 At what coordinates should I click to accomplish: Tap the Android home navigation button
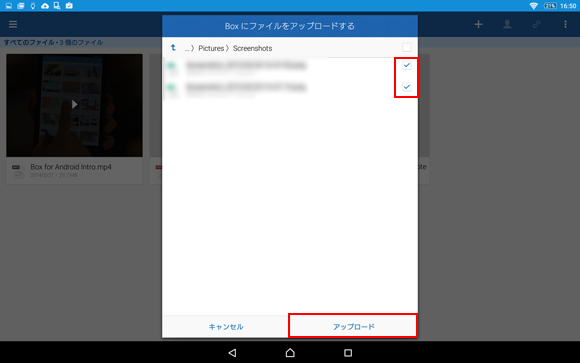(290, 353)
